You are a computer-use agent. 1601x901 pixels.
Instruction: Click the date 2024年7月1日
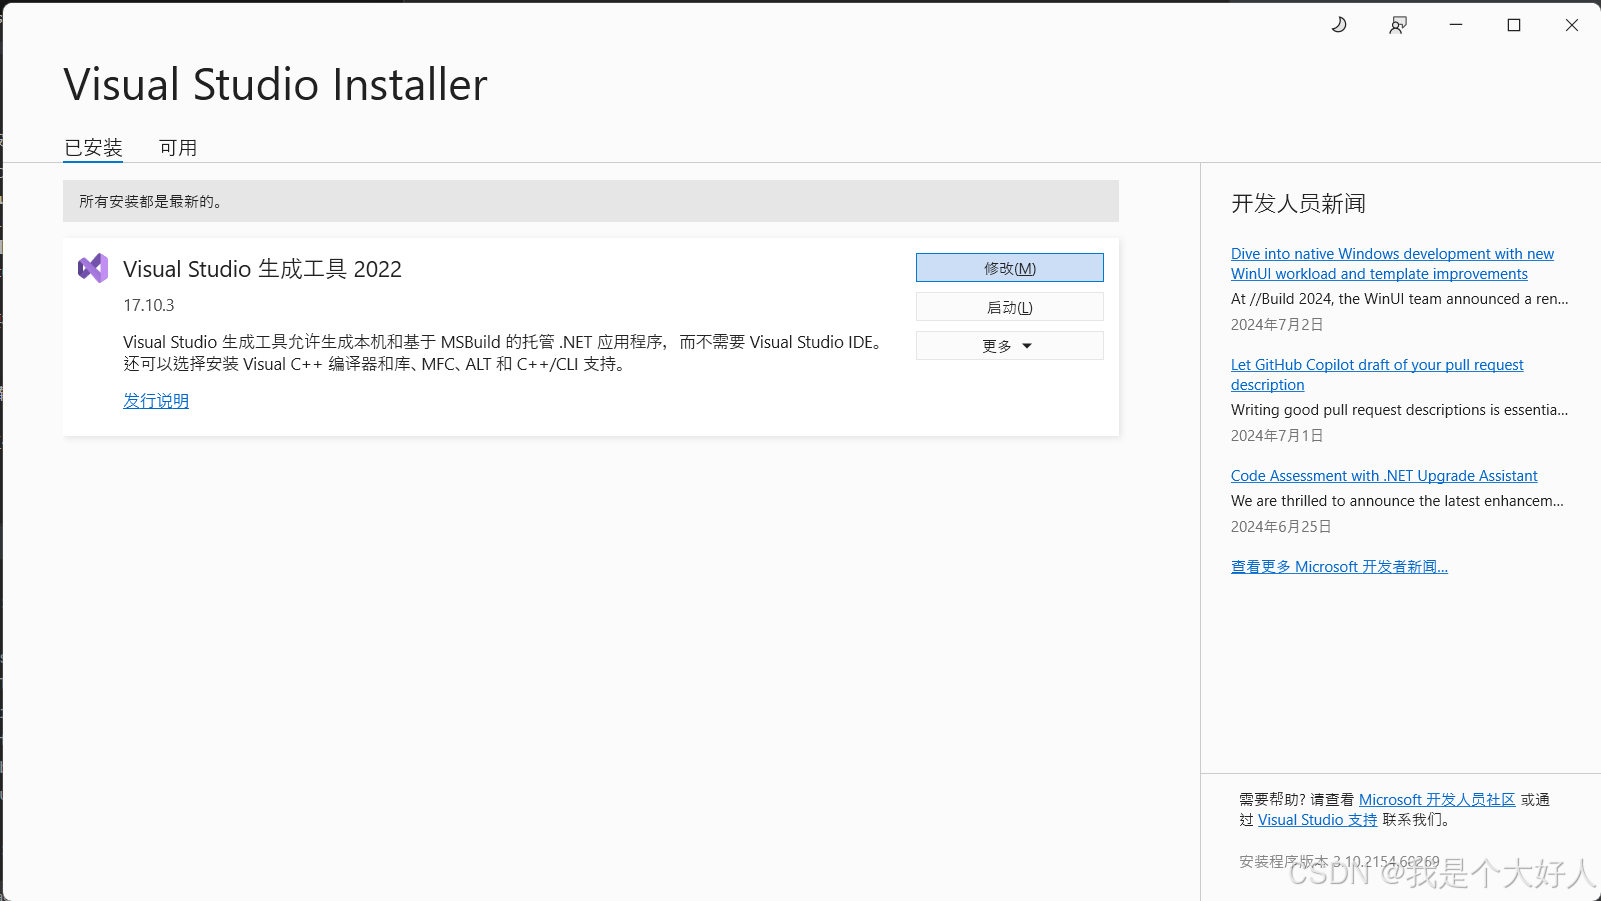point(1277,436)
